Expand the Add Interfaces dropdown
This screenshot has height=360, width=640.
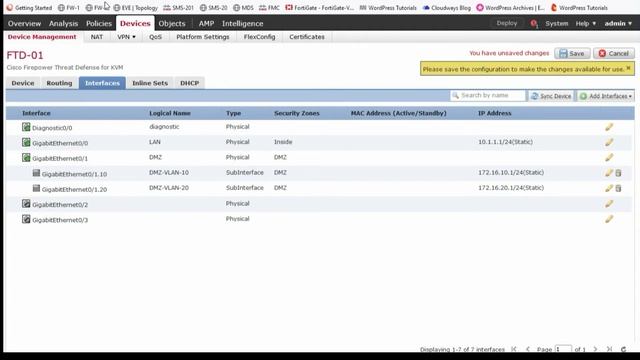coord(606,96)
